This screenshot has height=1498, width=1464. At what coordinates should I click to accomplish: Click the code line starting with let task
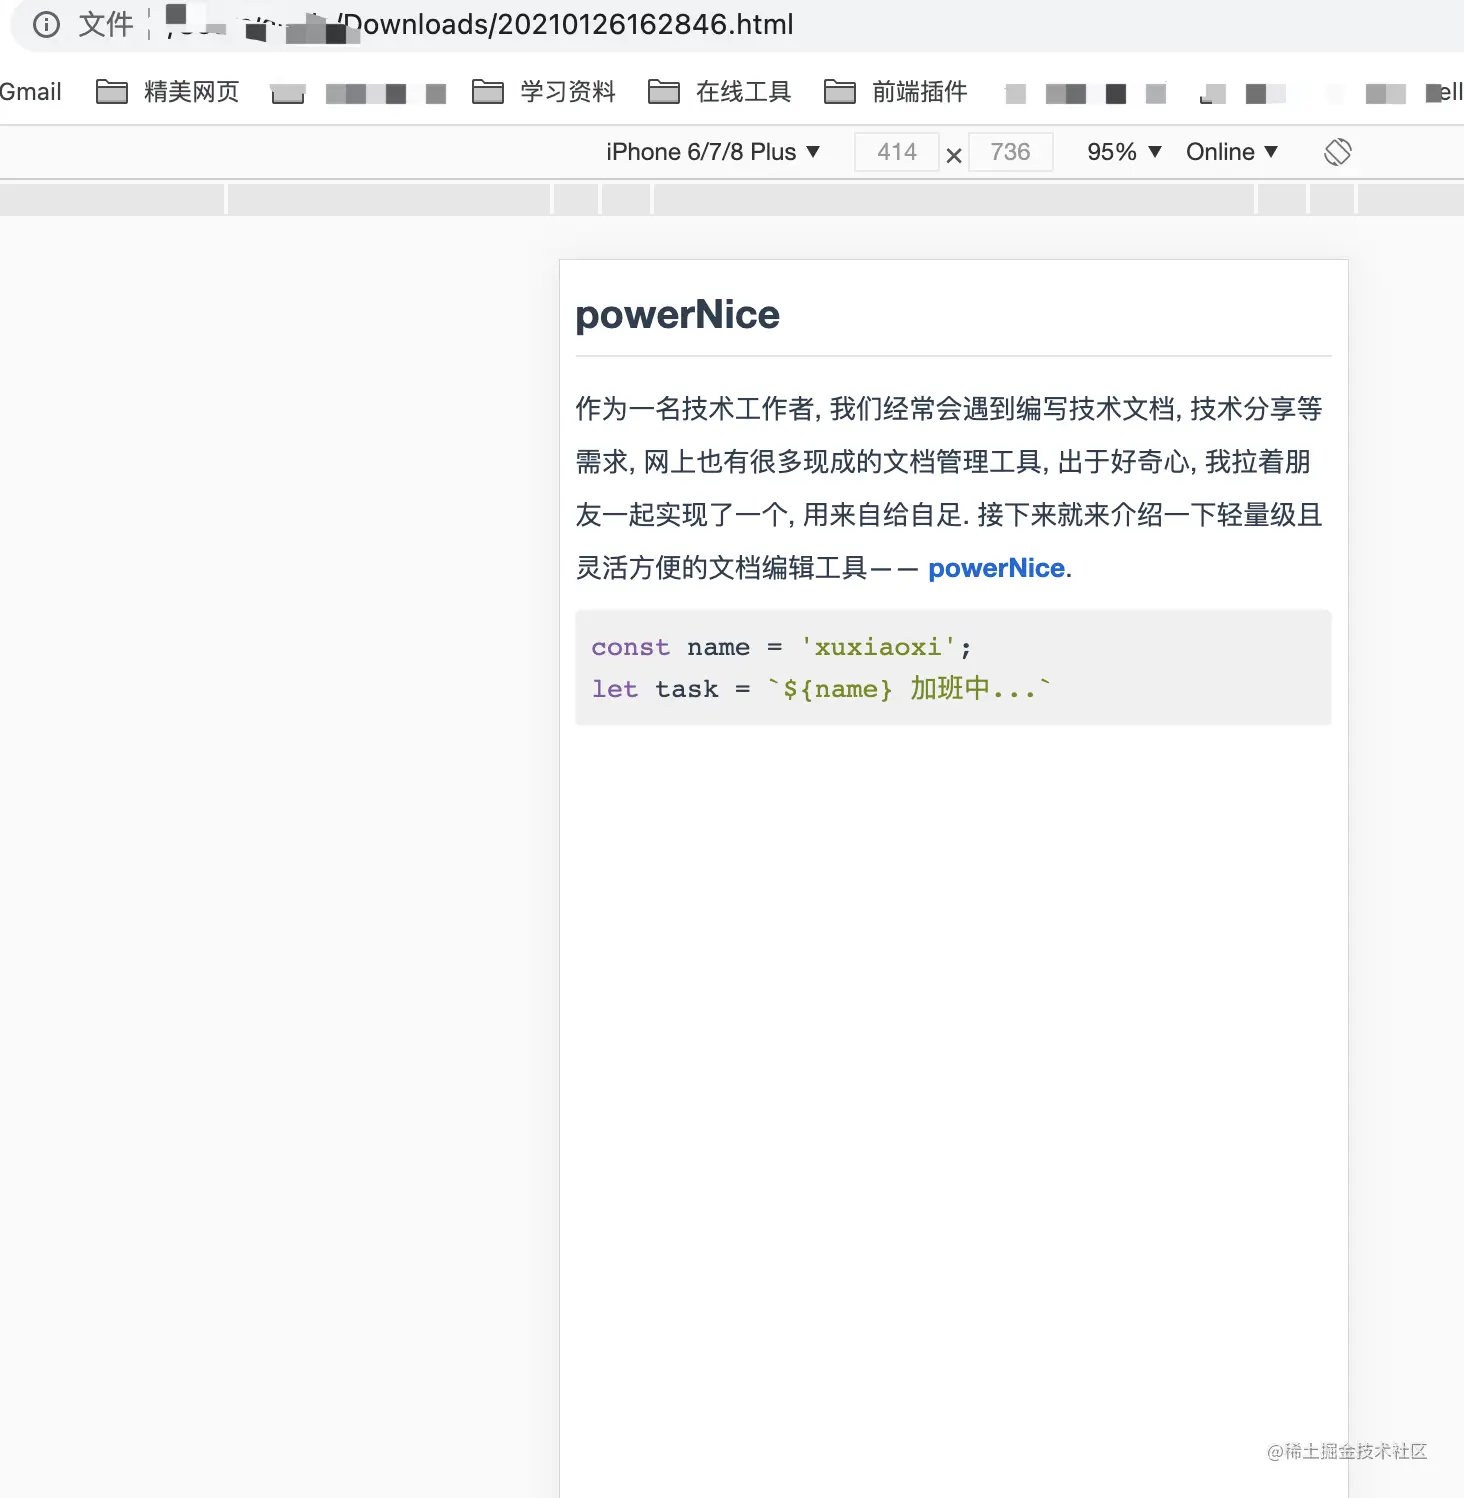(x=821, y=689)
